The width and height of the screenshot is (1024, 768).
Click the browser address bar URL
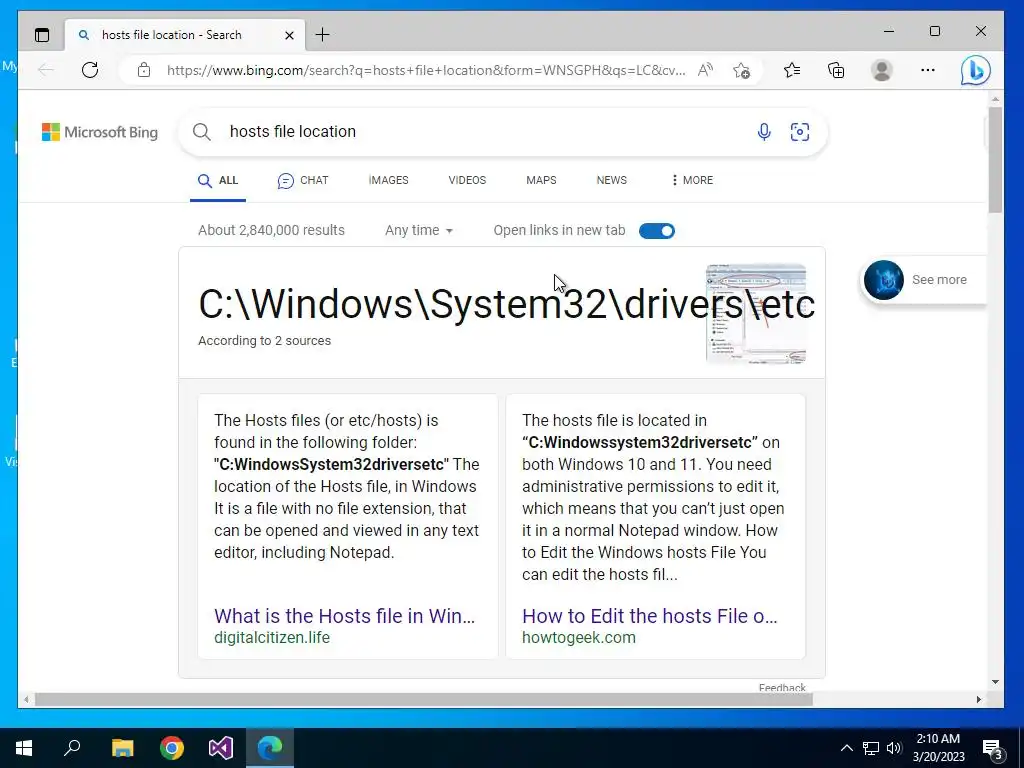(x=426, y=70)
